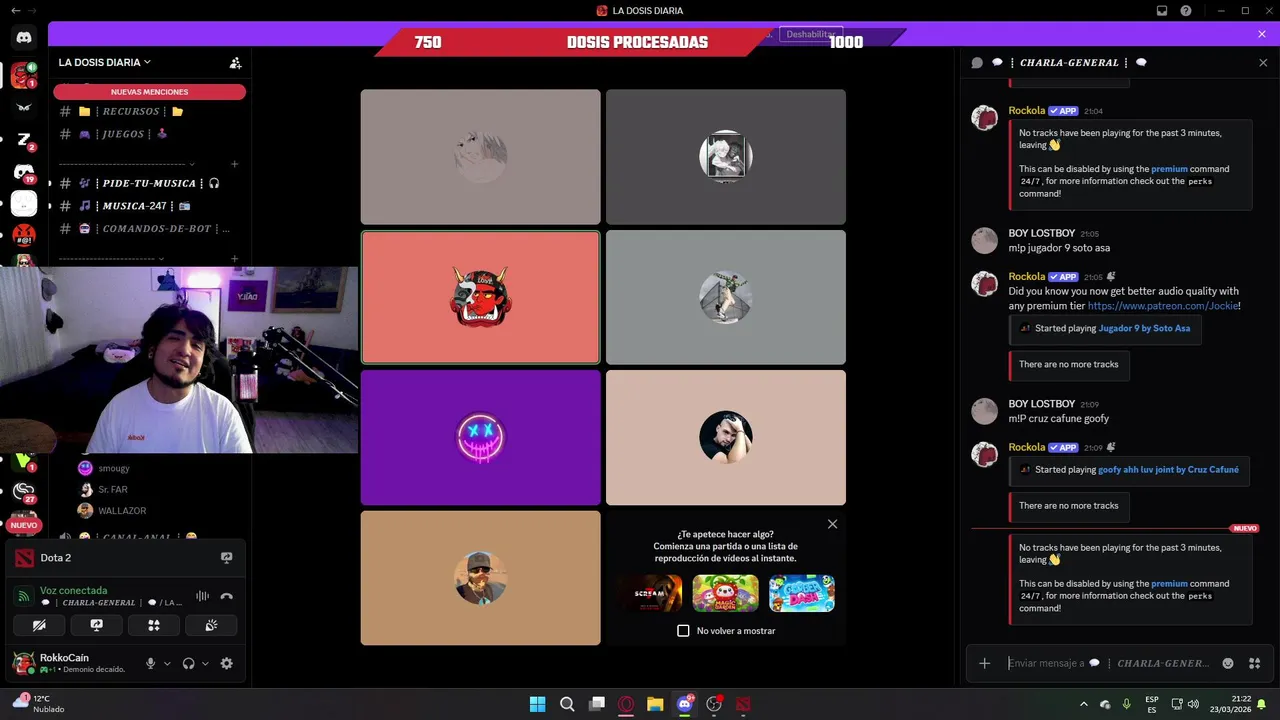Open the Z server with 2 notifications
The image size is (1280, 720).
click(24, 139)
